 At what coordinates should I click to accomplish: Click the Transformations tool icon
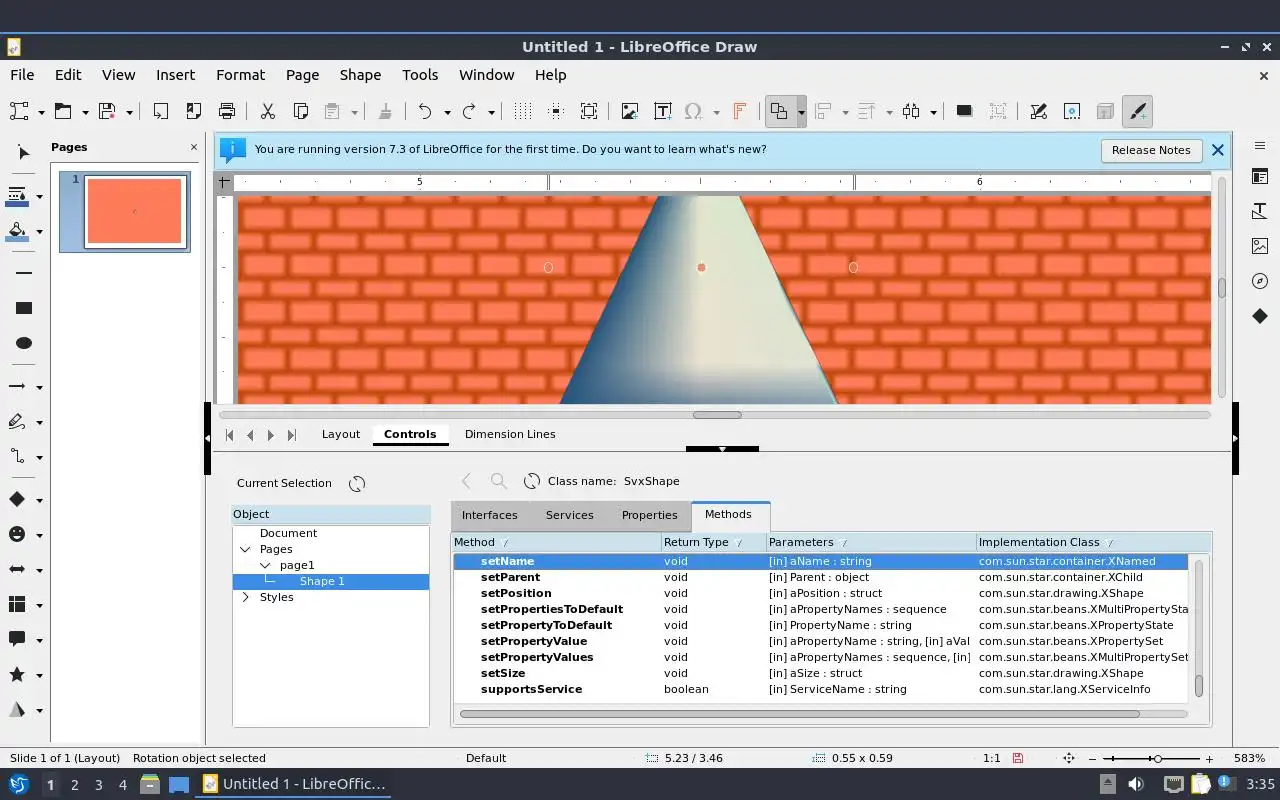tap(779, 111)
